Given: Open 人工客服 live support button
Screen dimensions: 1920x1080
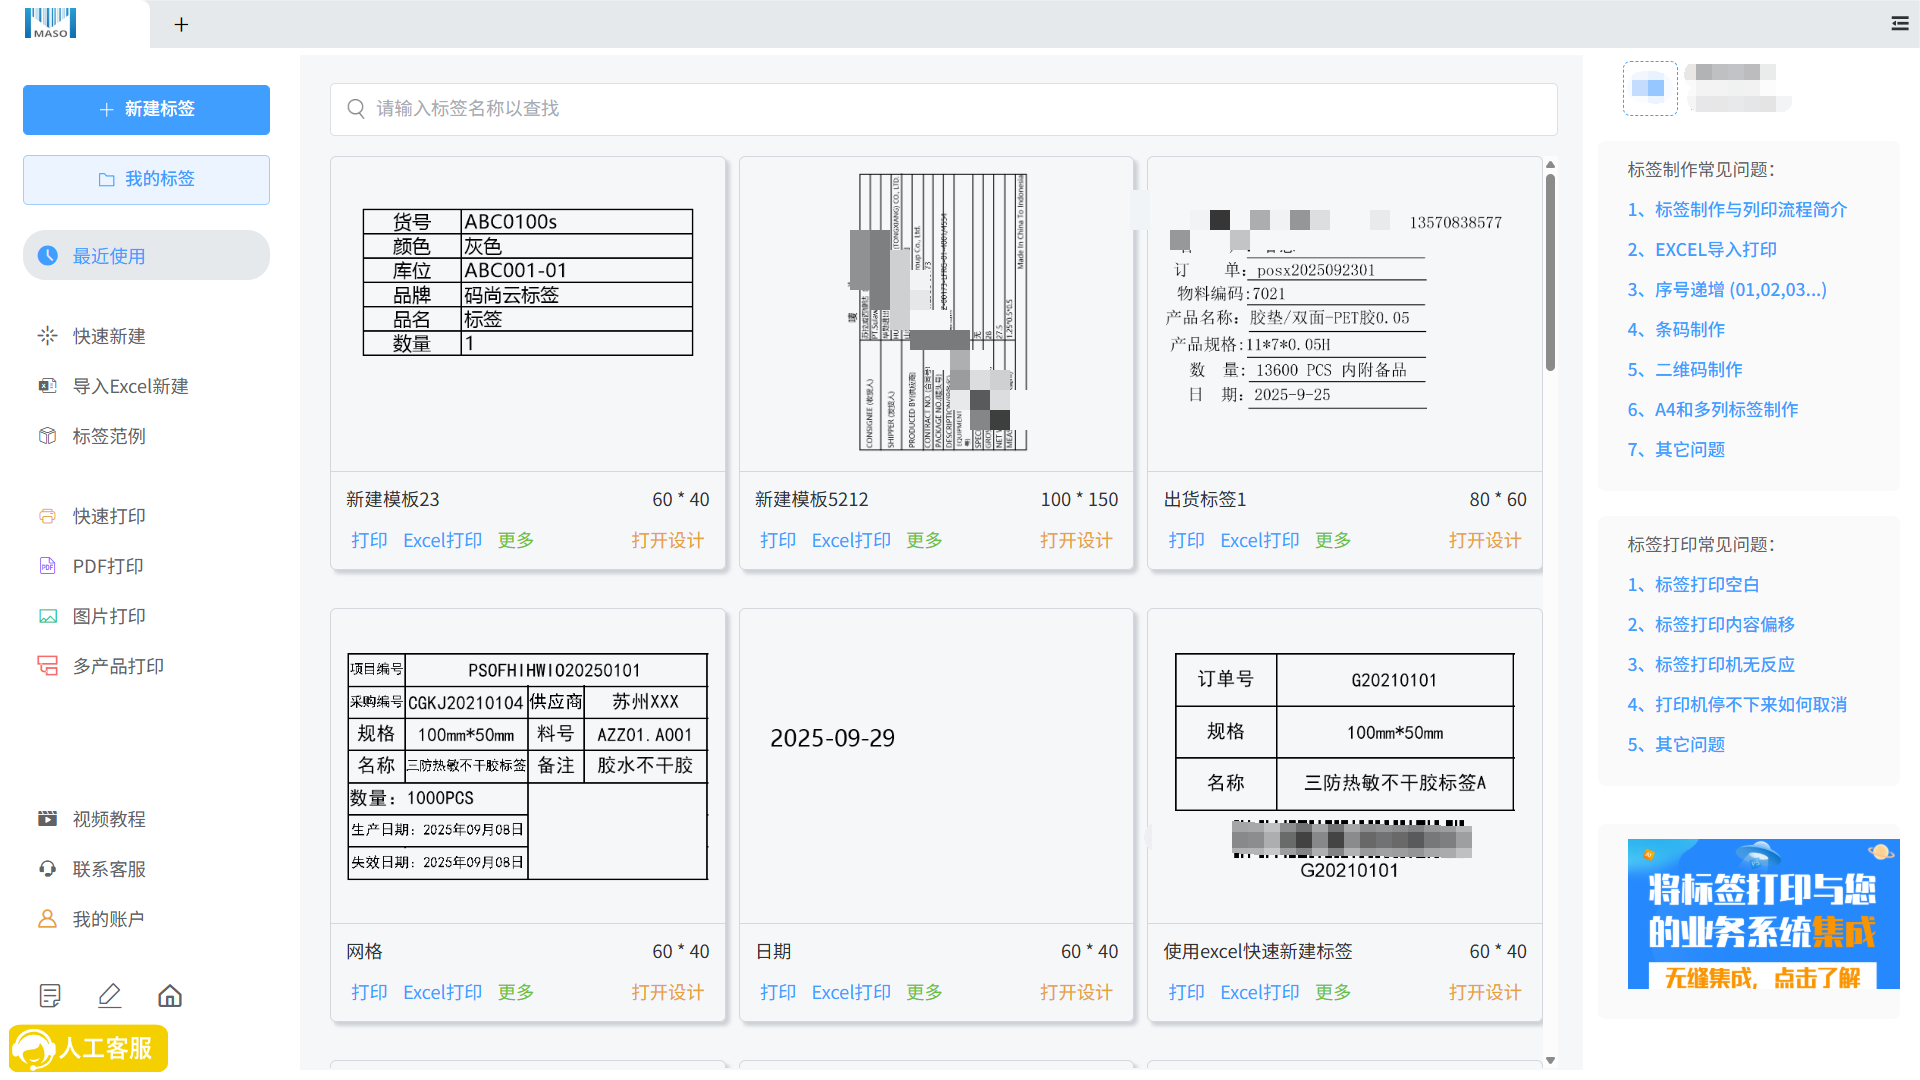Looking at the screenshot, I should click(x=88, y=1048).
